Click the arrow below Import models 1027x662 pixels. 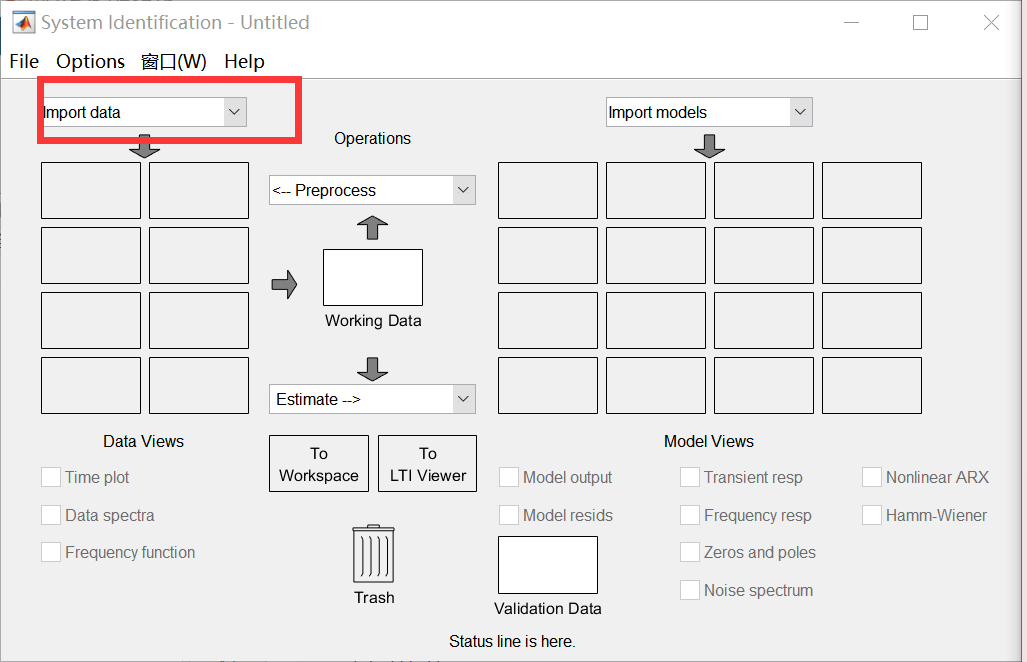click(x=709, y=146)
